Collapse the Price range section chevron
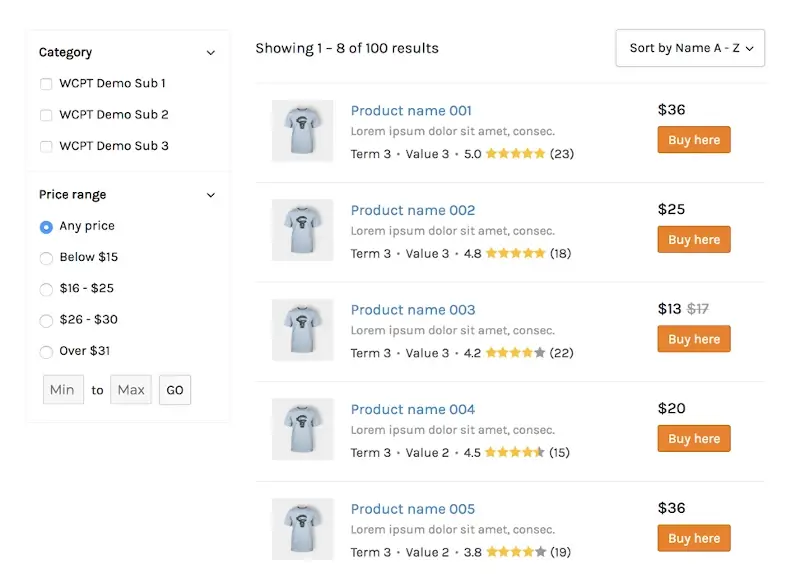Screen dimensions: 800x574 pyautogui.click(x=210, y=195)
